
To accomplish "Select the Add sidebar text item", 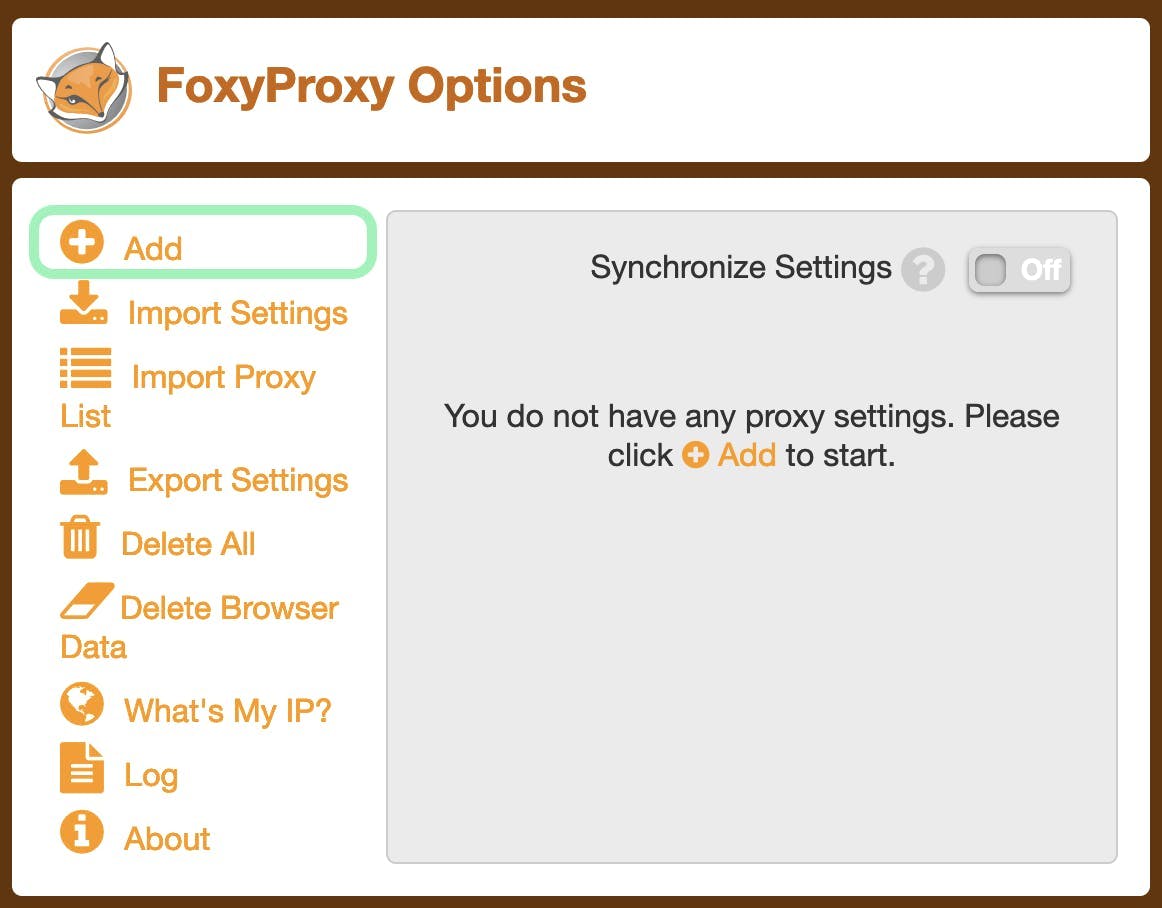I will coord(153,249).
